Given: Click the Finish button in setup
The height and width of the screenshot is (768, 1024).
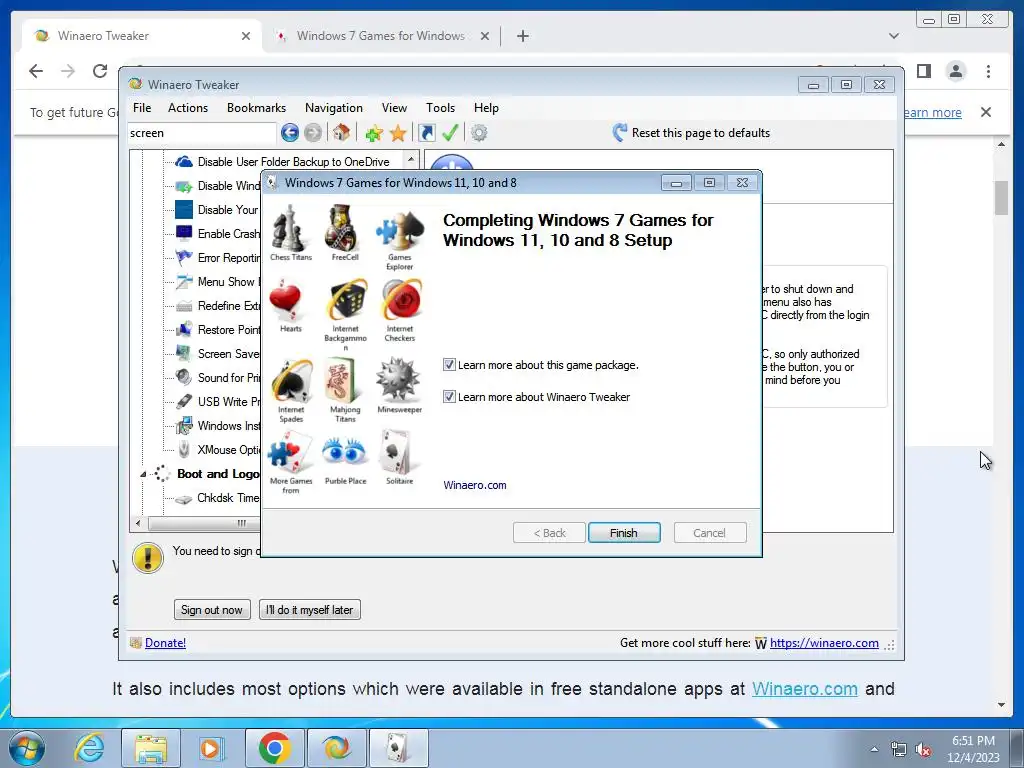Looking at the screenshot, I should pos(624,533).
